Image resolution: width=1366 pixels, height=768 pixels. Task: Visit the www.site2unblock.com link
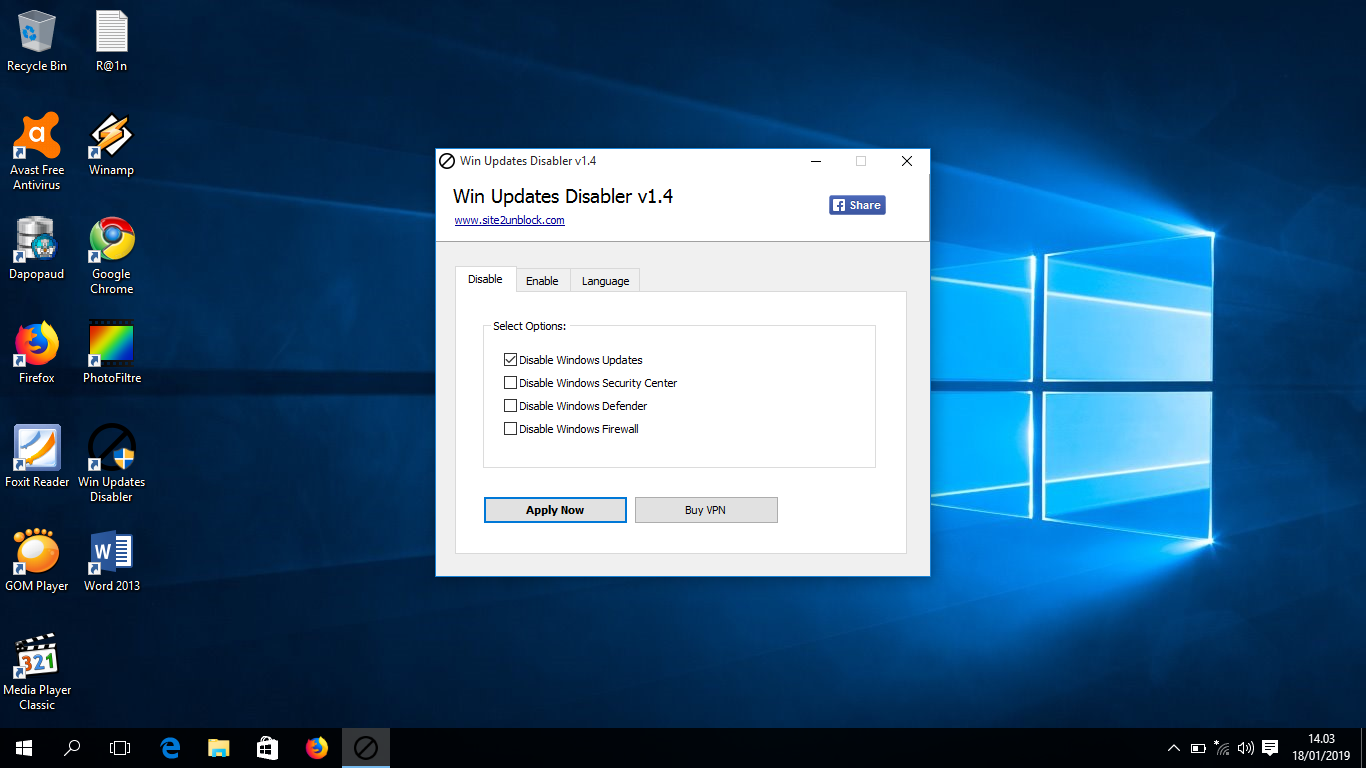pos(509,220)
